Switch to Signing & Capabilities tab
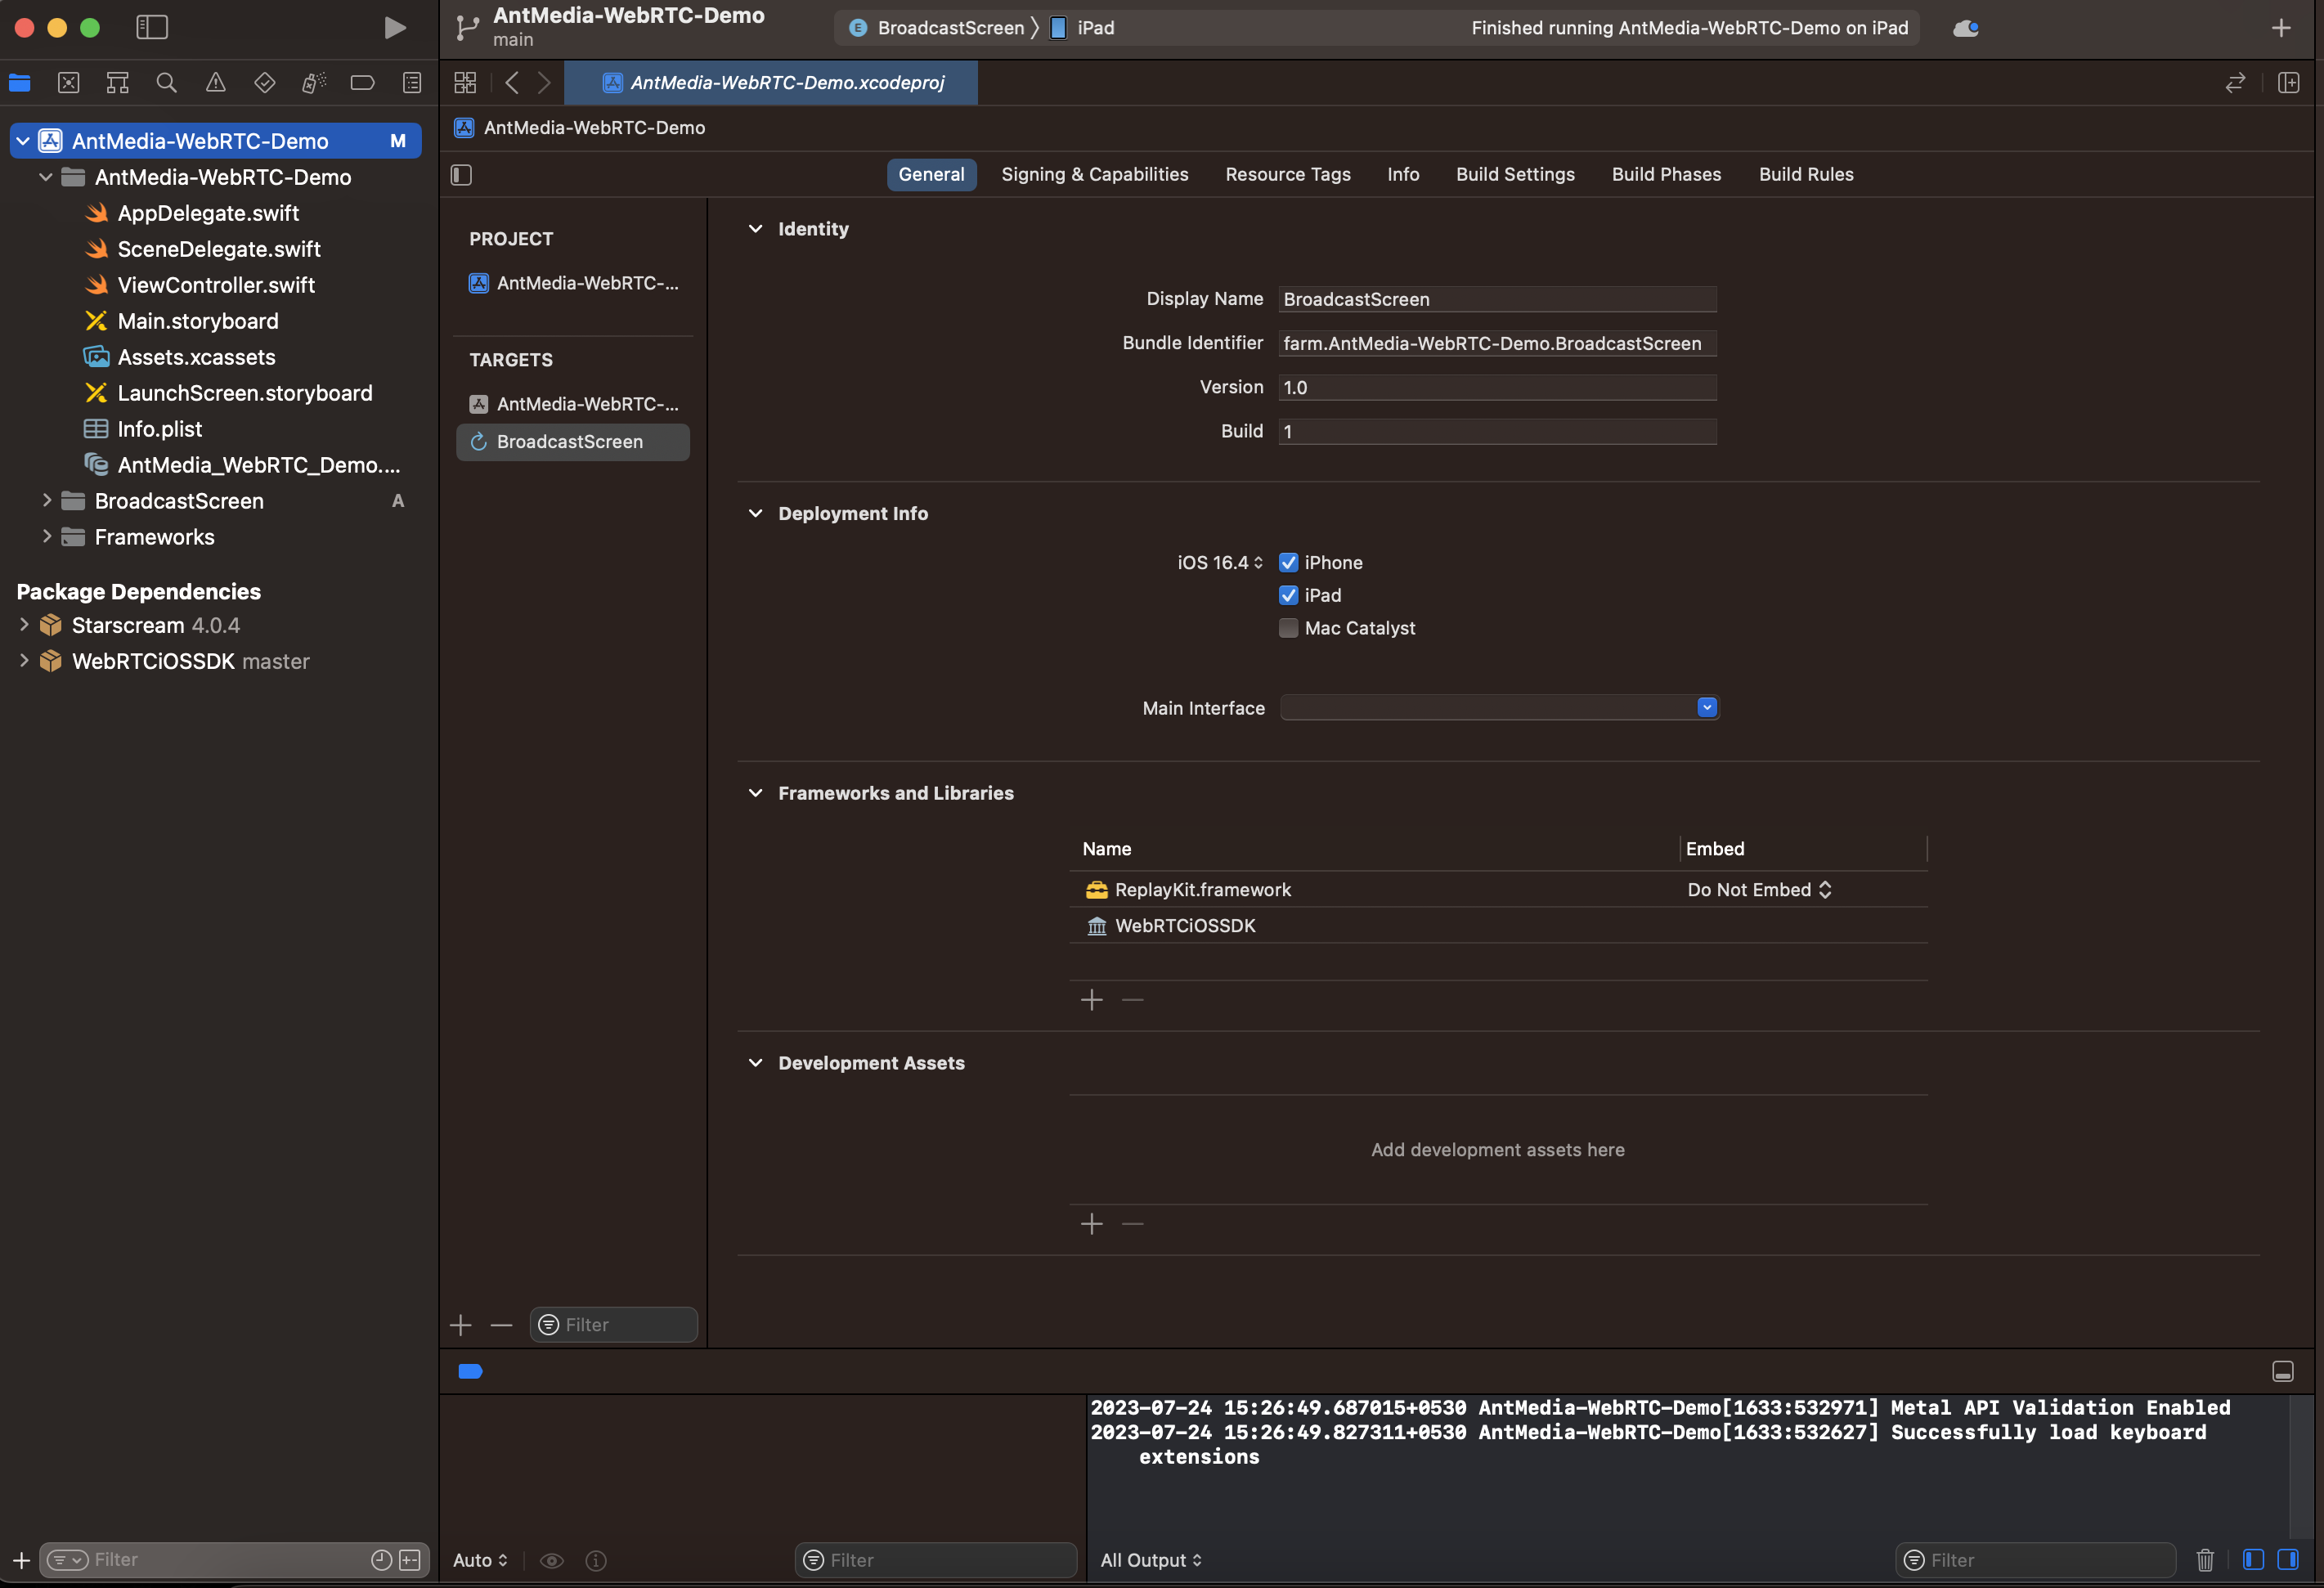Viewport: 2324px width, 1588px height. pyautogui.click(x=1095, y=175)
